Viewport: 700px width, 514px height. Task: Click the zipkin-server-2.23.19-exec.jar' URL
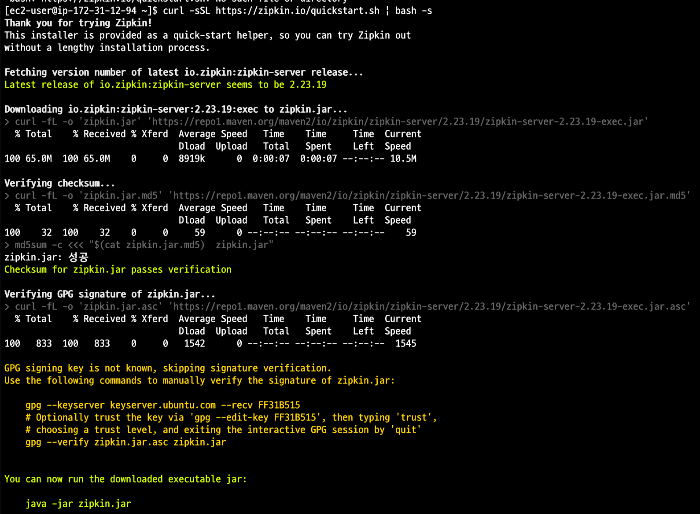[397, 121]
